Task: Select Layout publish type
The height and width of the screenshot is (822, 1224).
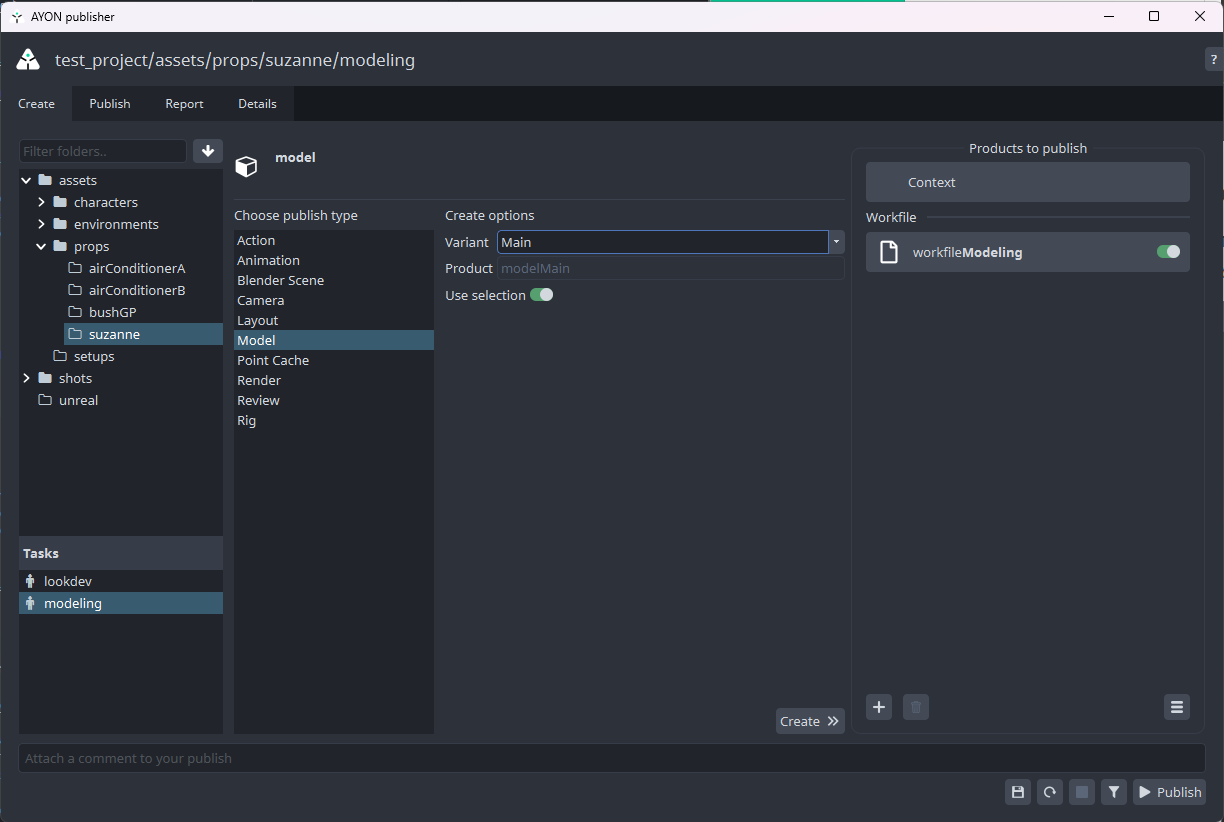Action: [334, 320]
